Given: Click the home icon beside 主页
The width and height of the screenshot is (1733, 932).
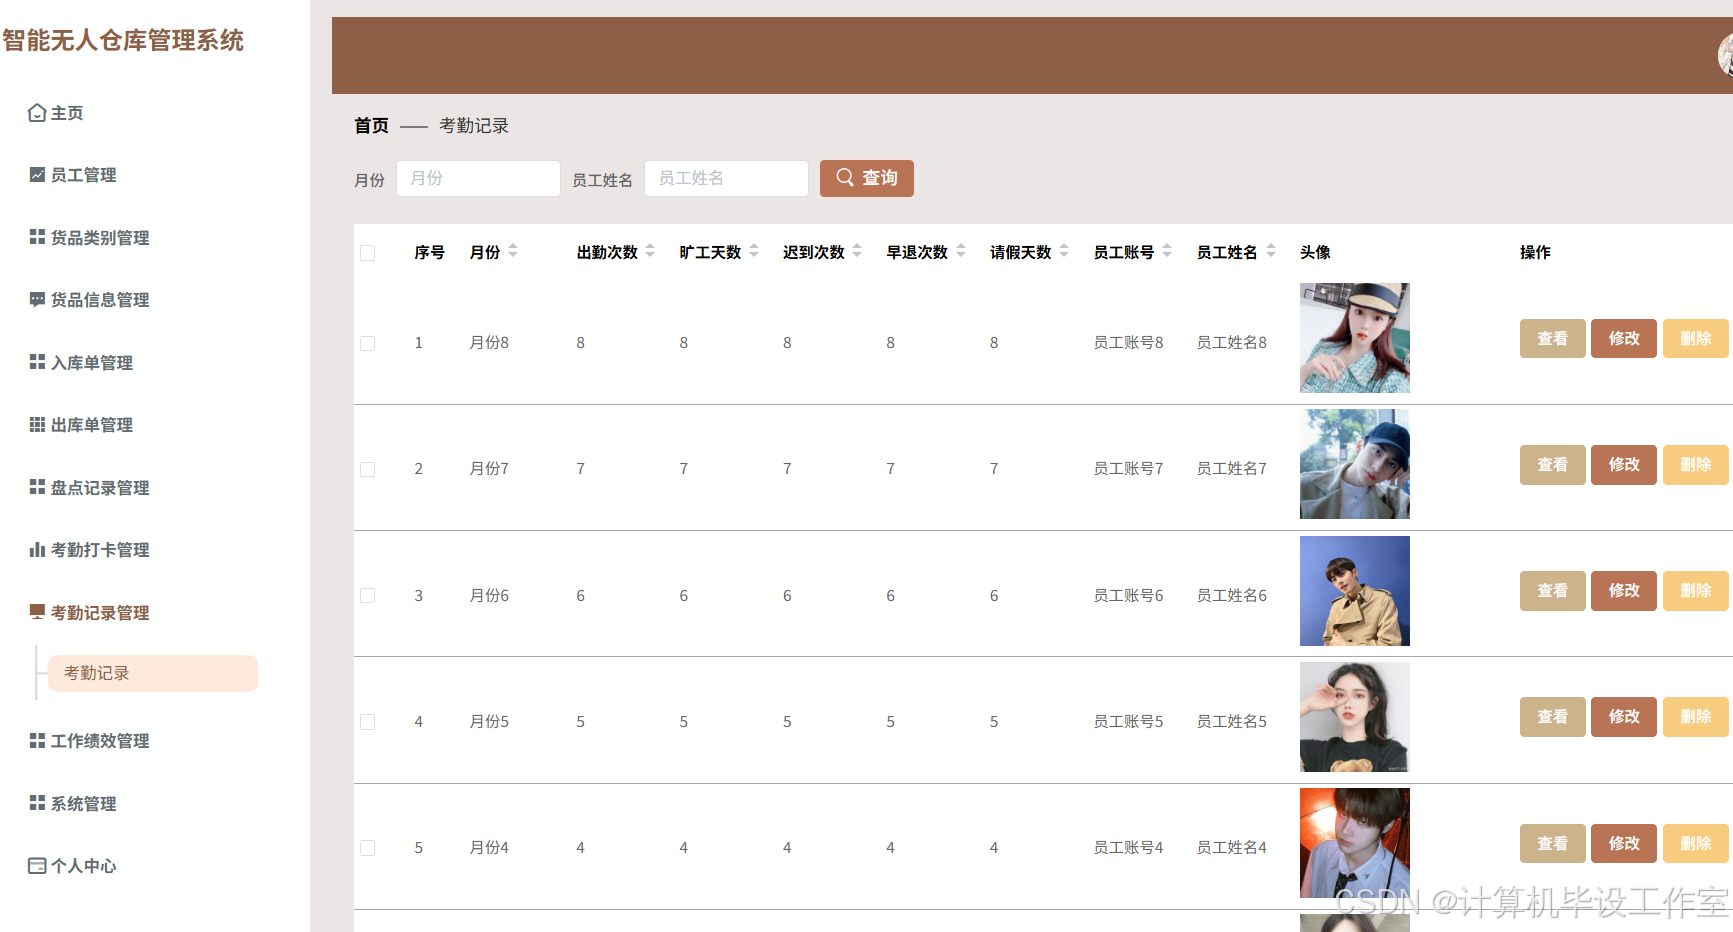Looking at the screenshot, I should [37, 113].
